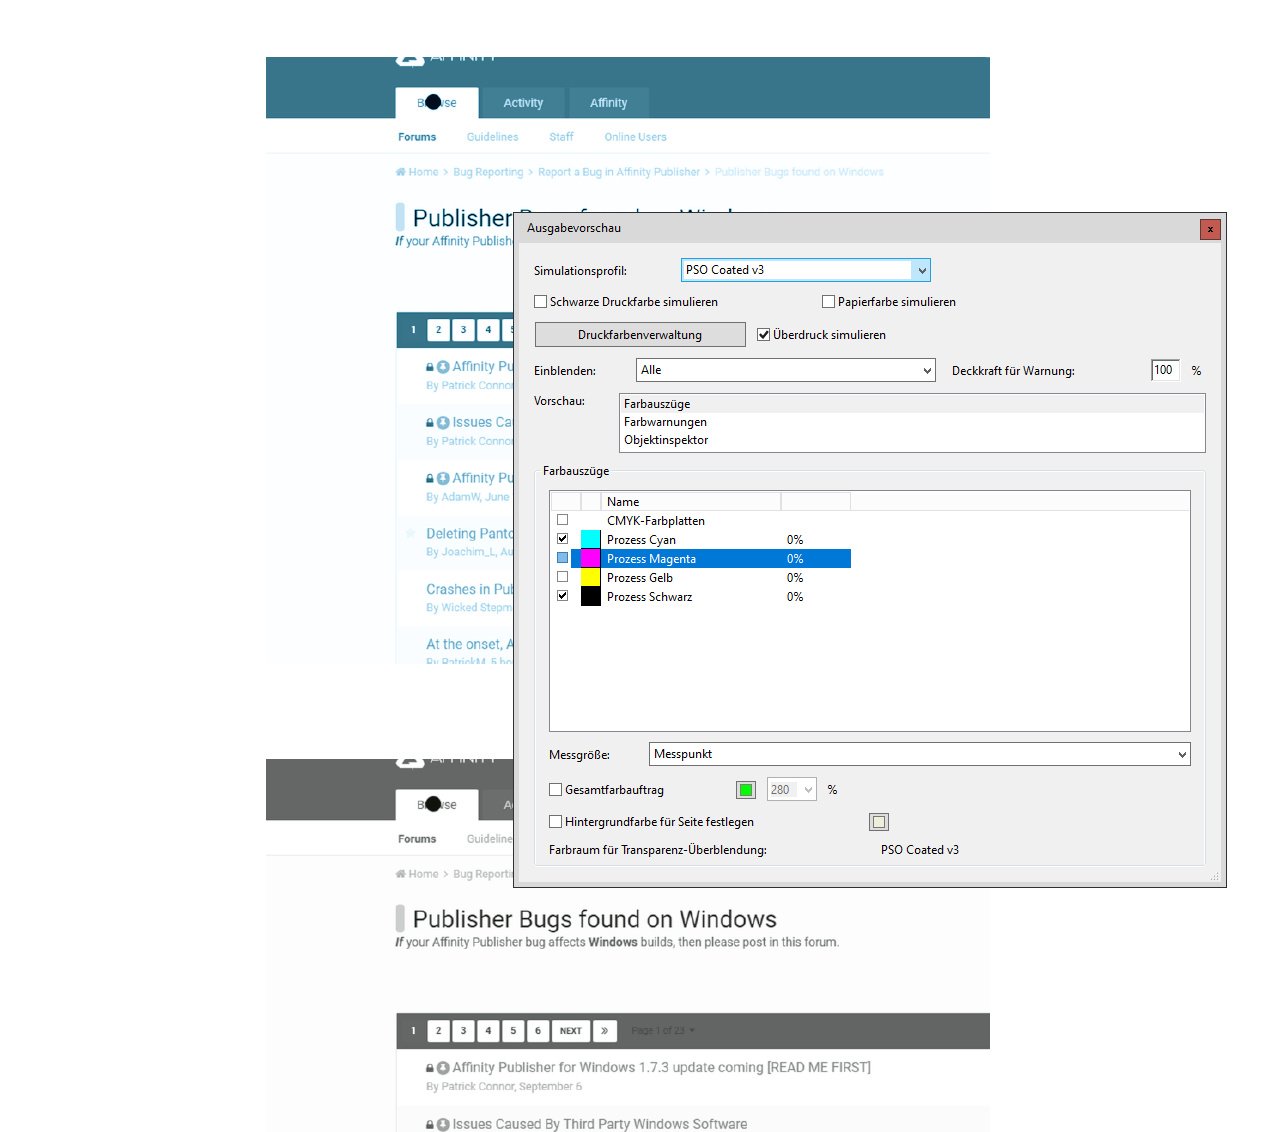Close the Ausgabevorschau dialog with red x
This screenshot has width=1287, height=1132.
pyautogui.click(x=1210, y=229)
